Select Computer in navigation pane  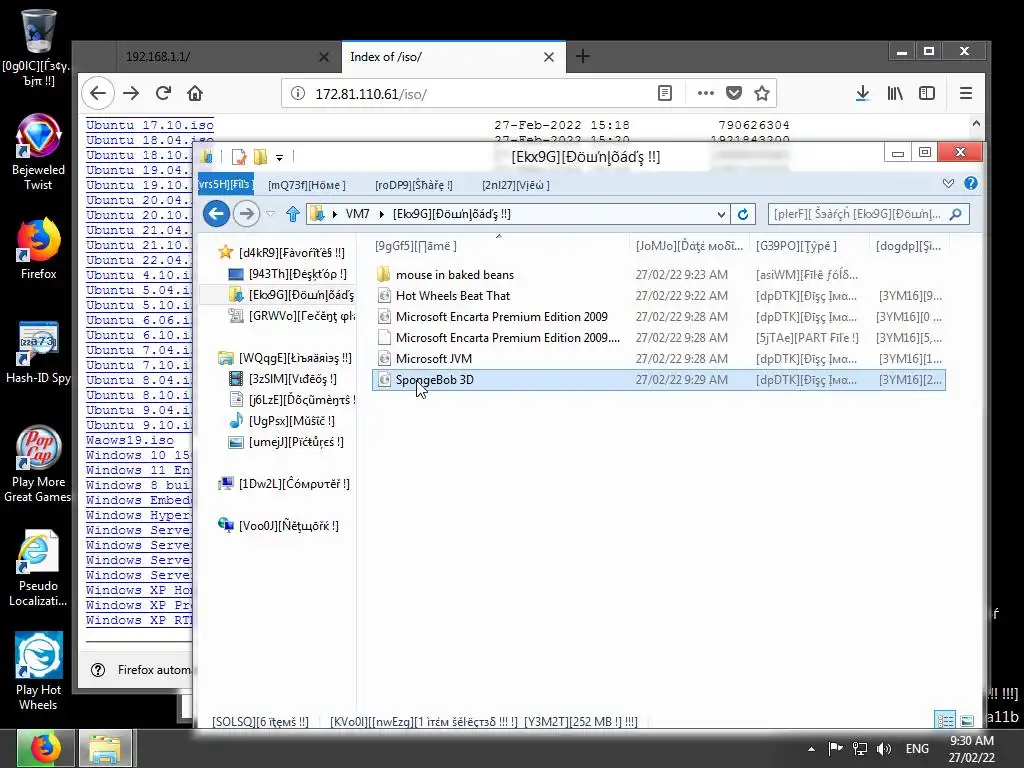285,483
